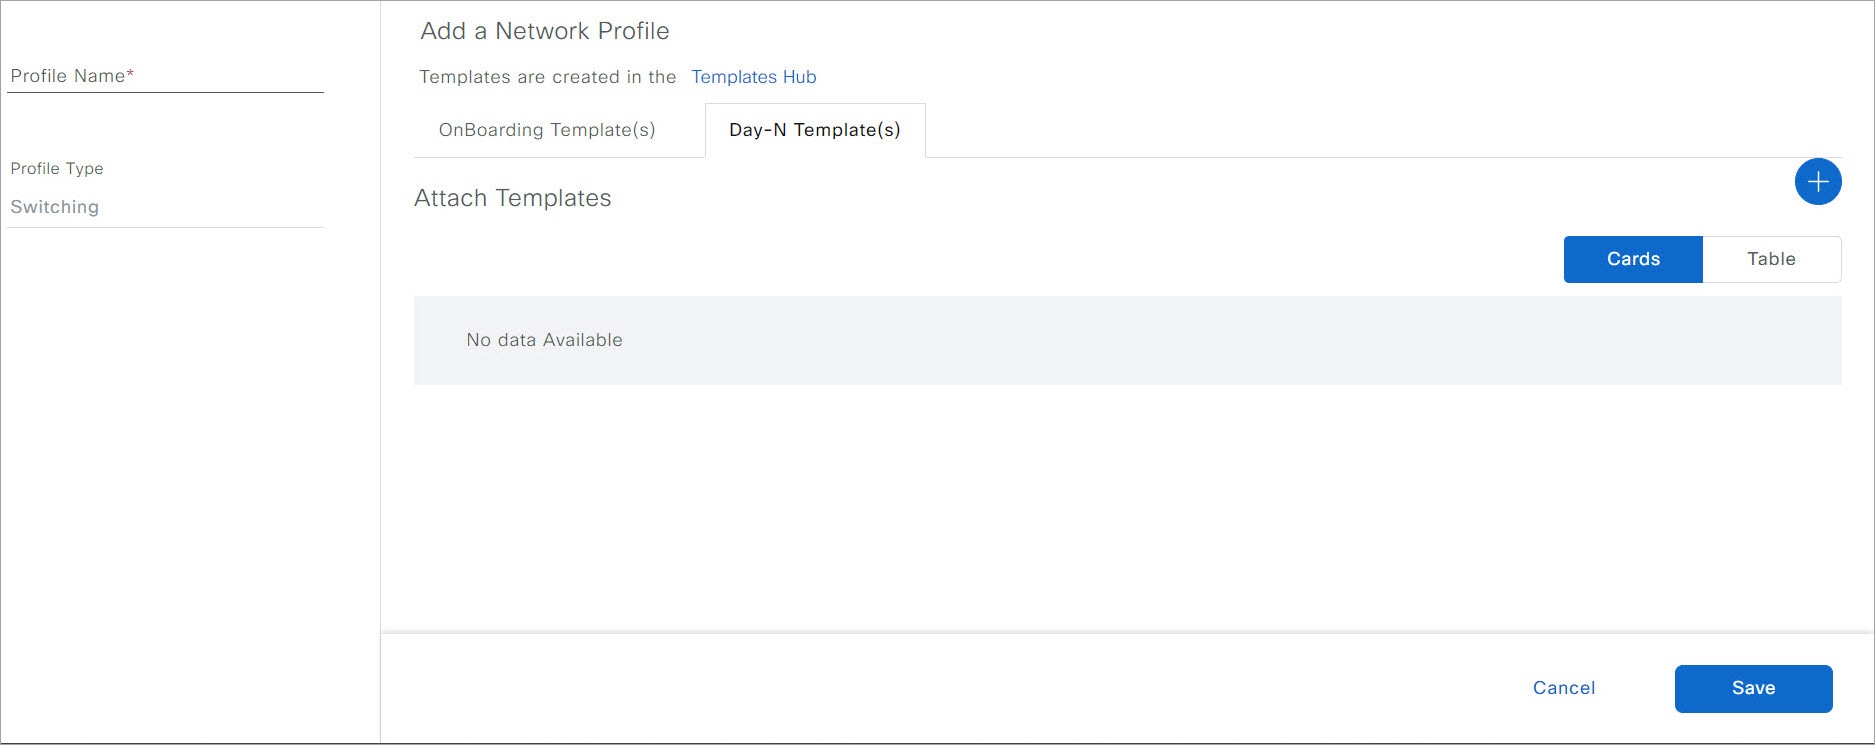Open the Templates Hub link

pyautogui.click(x=753, y=77)
